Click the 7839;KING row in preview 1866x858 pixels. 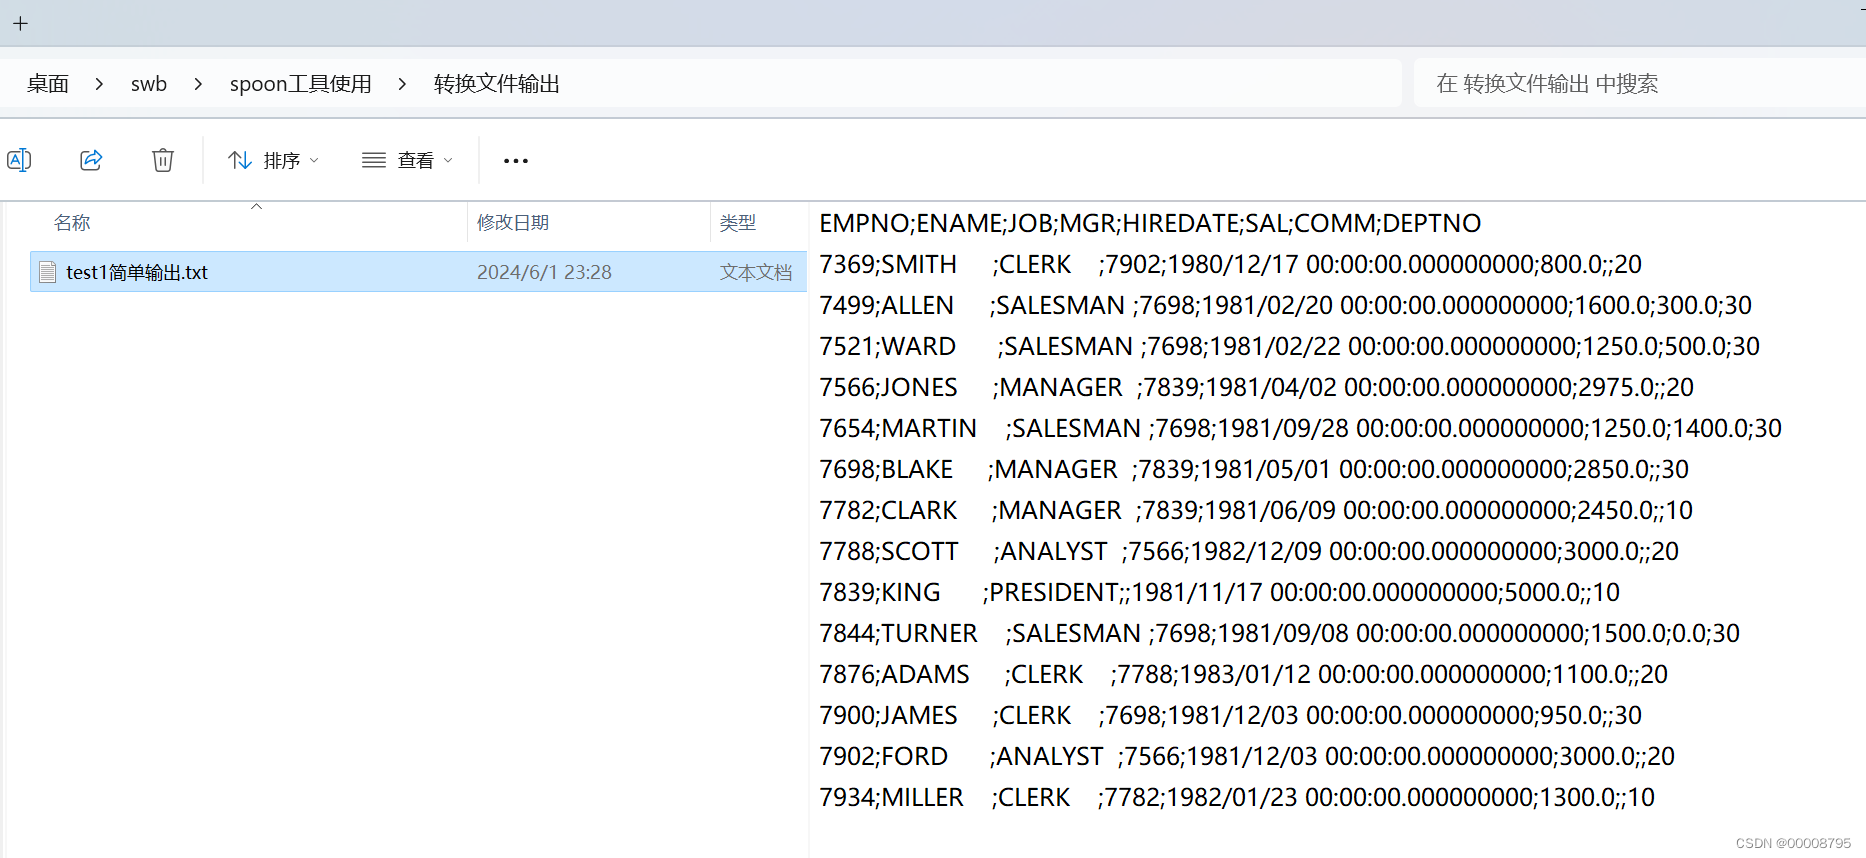point(1219,592)
